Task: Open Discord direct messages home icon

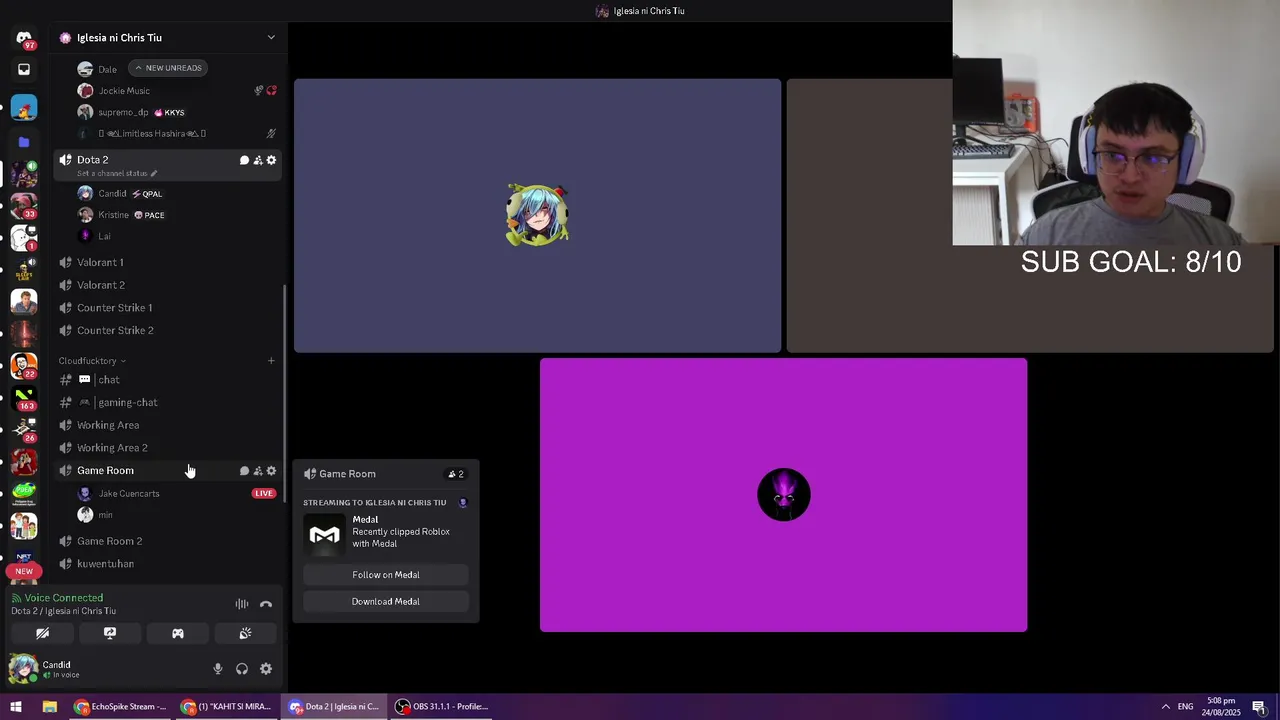Action: 24,37
